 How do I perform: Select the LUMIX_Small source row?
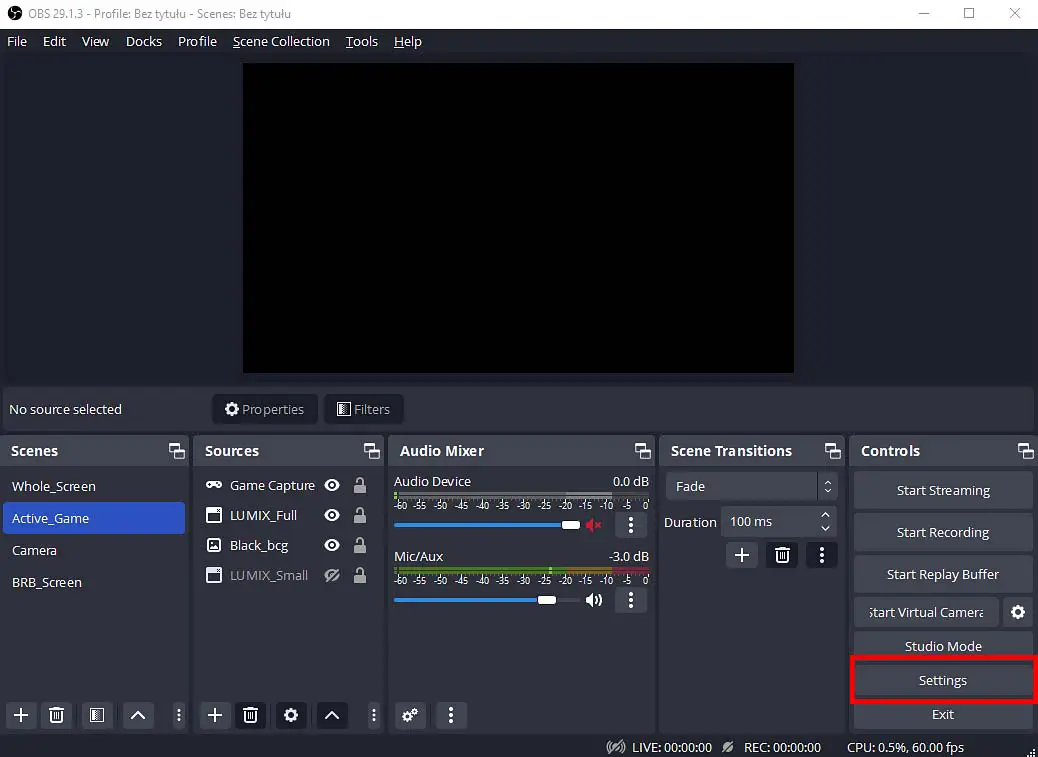pyautogui.click(x=288, y=575)
